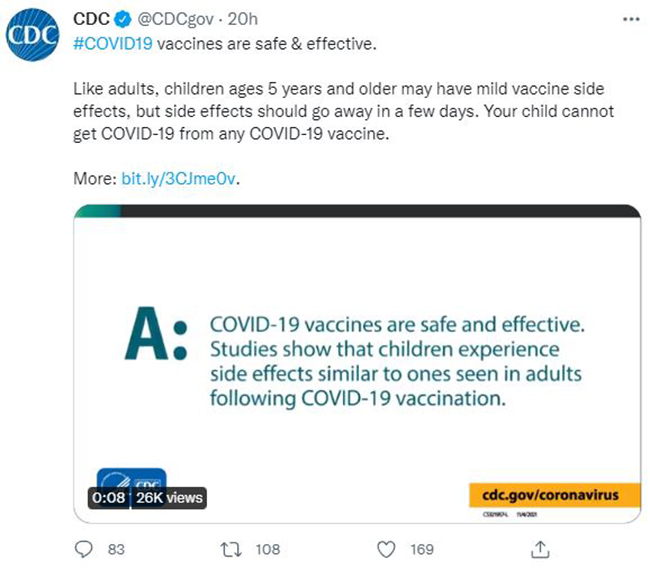Click the CDC profile avatar

coord(32,35)
